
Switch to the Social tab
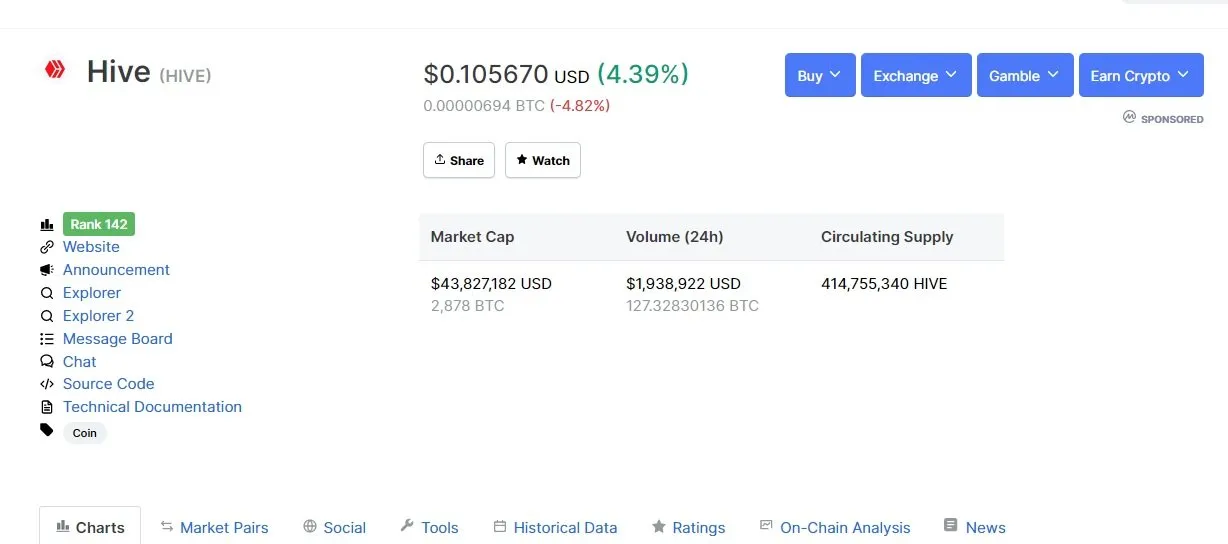(x=334, y=527)
